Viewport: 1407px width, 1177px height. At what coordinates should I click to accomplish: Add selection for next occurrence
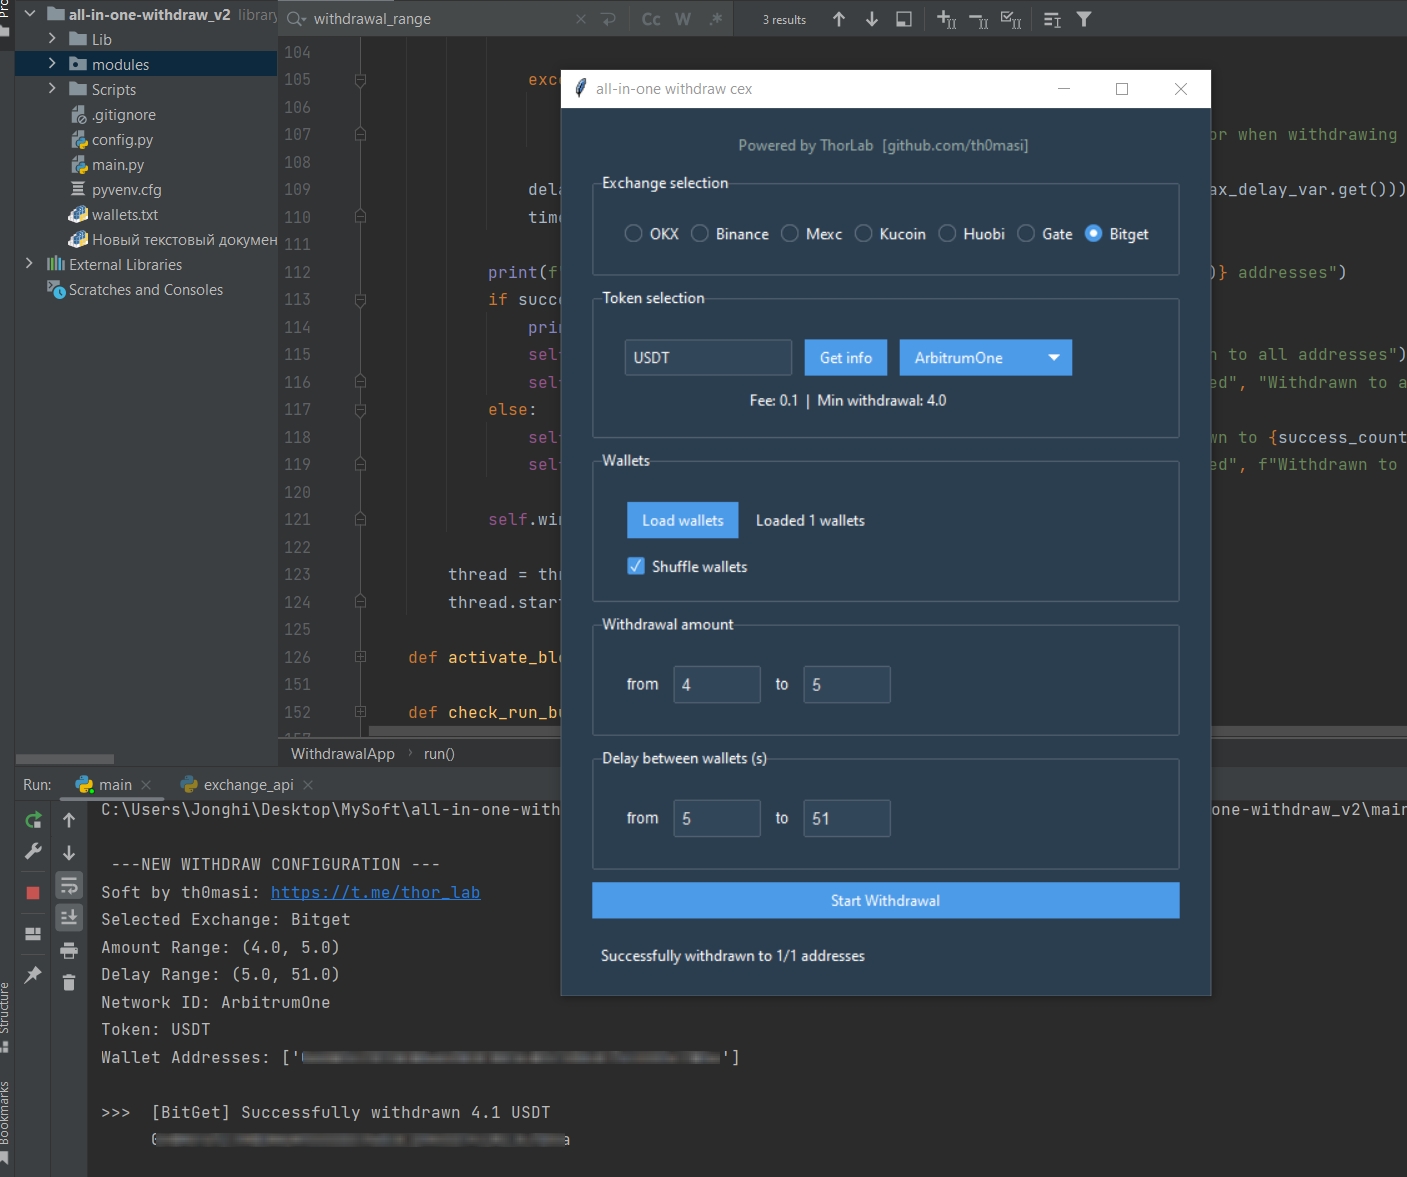click(946, 19)
